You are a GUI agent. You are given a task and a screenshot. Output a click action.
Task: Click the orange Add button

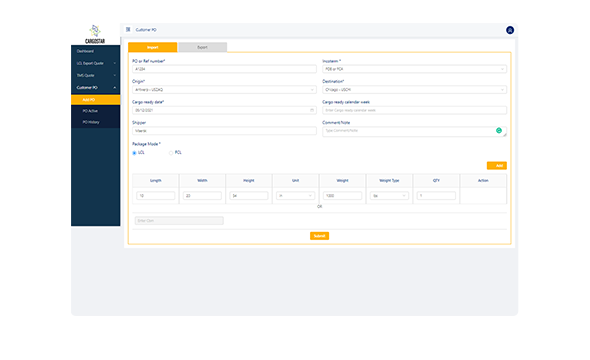point(497,166)
